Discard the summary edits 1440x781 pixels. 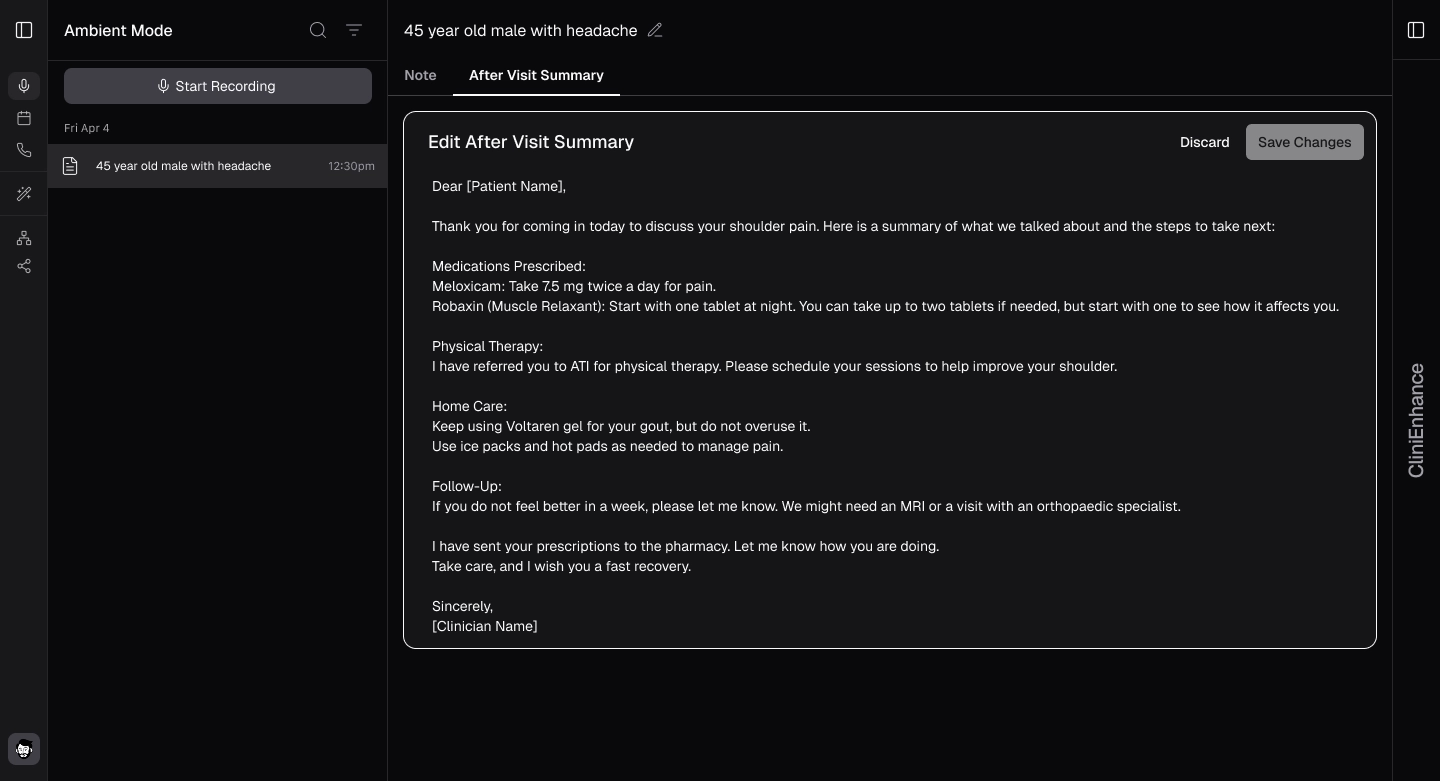click(x=1204, y=142)
